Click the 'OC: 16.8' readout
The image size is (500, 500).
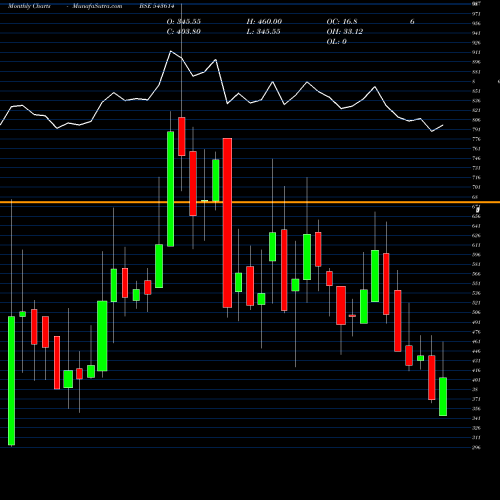click(342, 21)
